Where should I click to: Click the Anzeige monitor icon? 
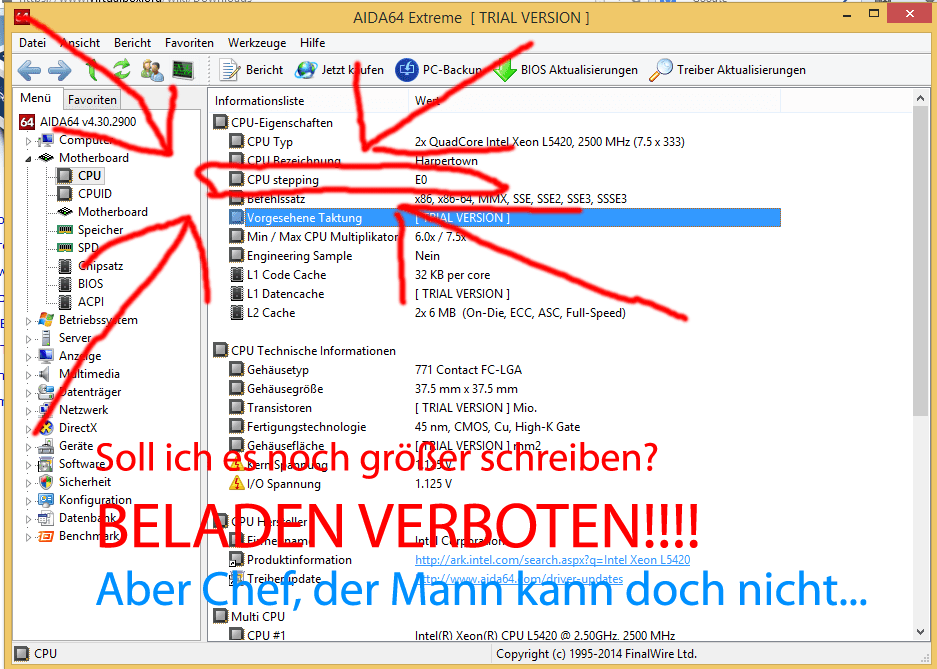45,356
